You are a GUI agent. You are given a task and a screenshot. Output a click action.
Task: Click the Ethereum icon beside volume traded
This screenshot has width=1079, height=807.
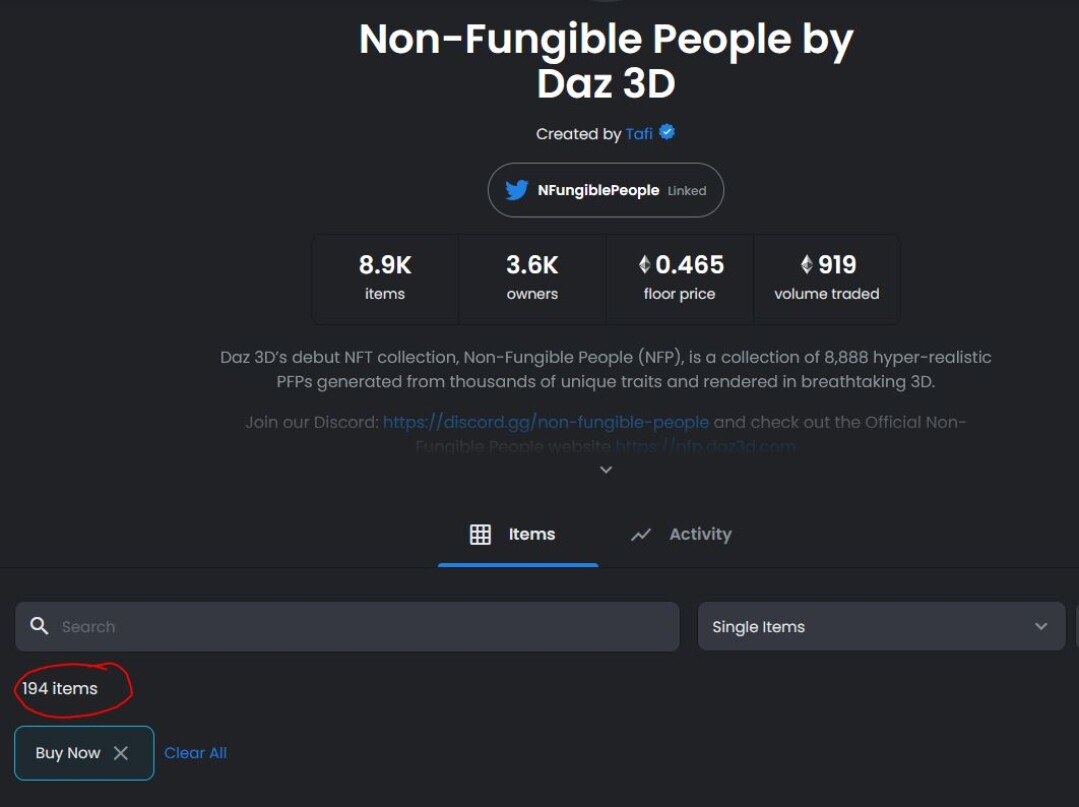(807, 264)
